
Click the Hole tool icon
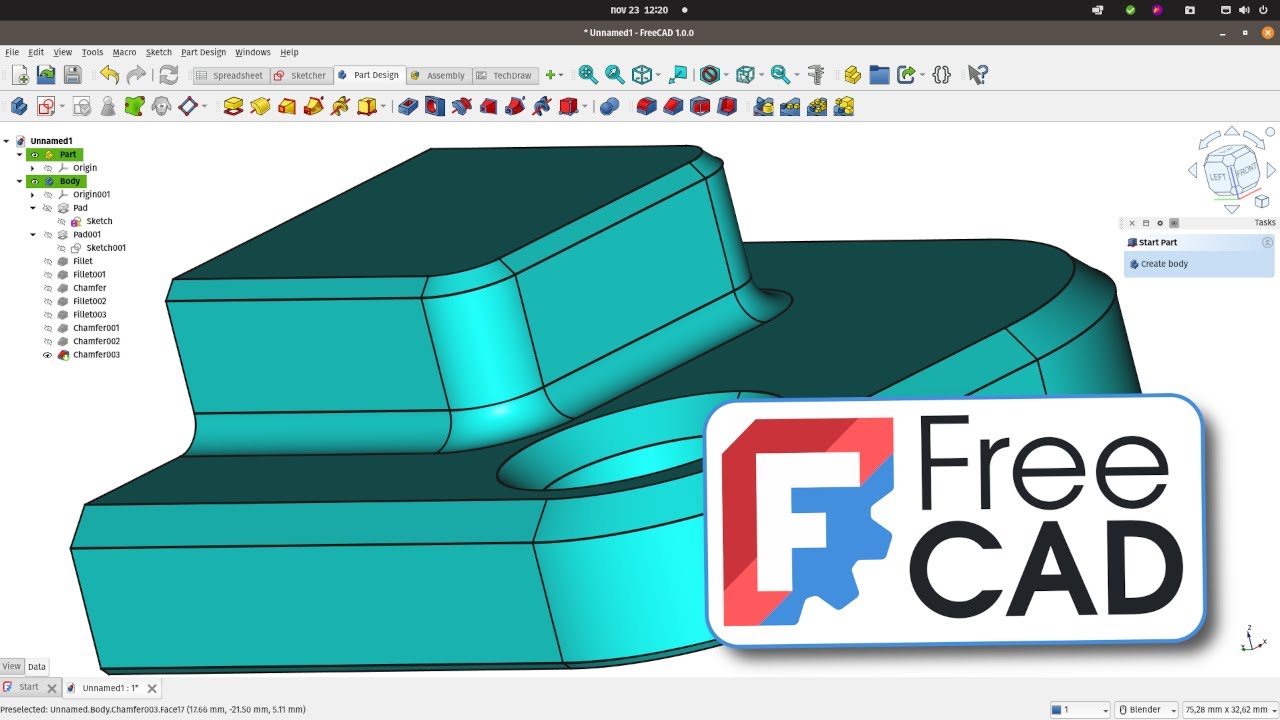[434, 106]
